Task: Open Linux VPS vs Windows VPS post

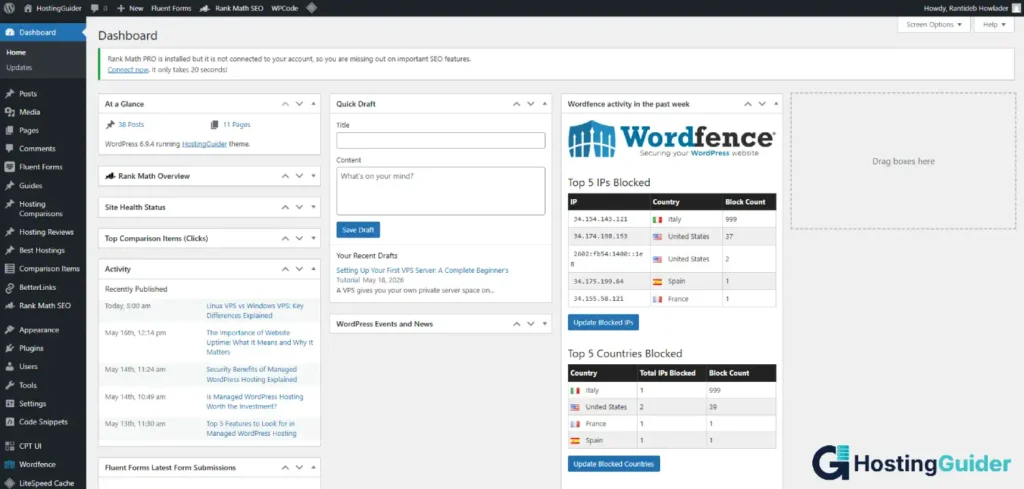Action: click(255, 310)
